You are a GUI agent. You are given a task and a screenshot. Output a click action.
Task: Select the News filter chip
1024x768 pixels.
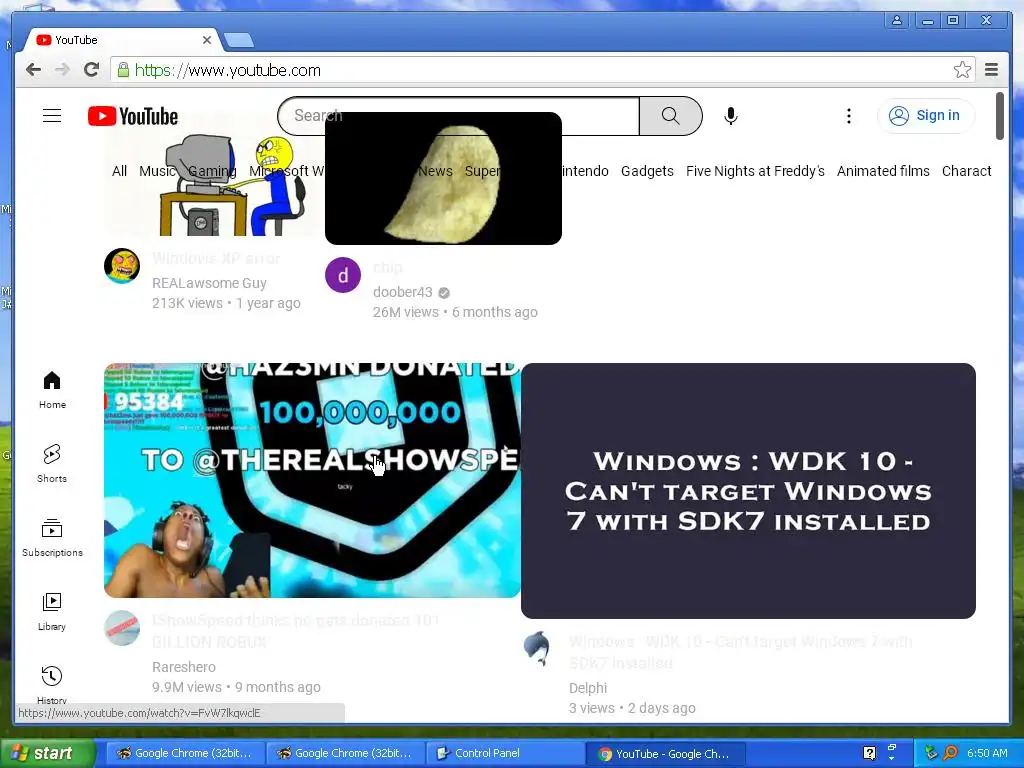click(435, 171)
